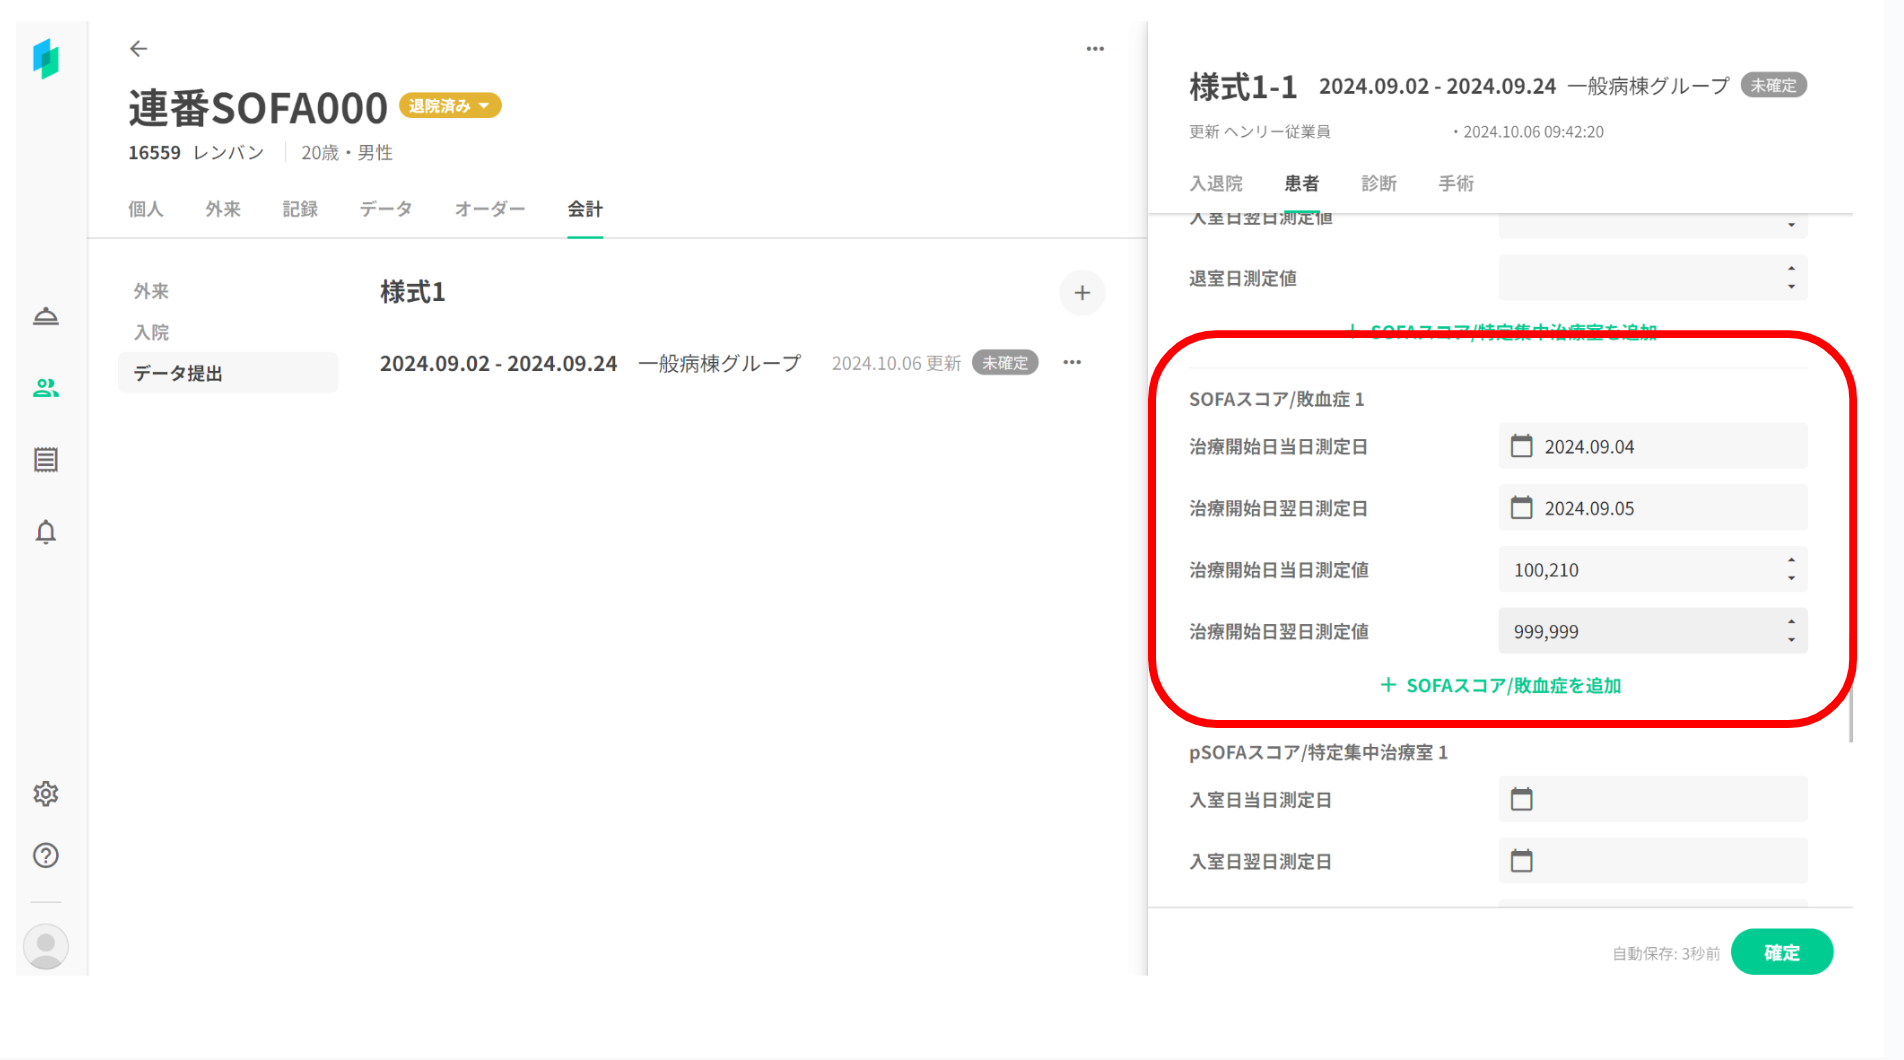
Task: Click the 確定 button
Action: pos(1781,952)
